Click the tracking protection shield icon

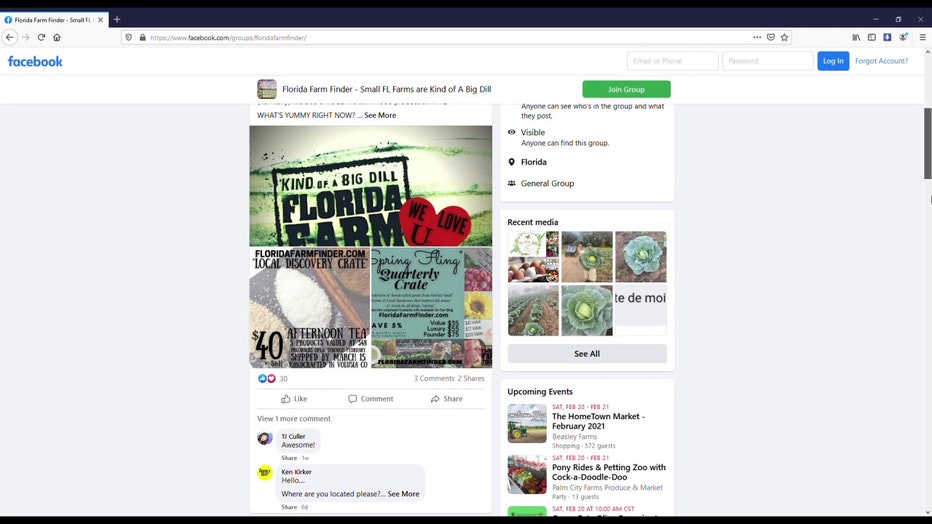click(x=128, y=37)
